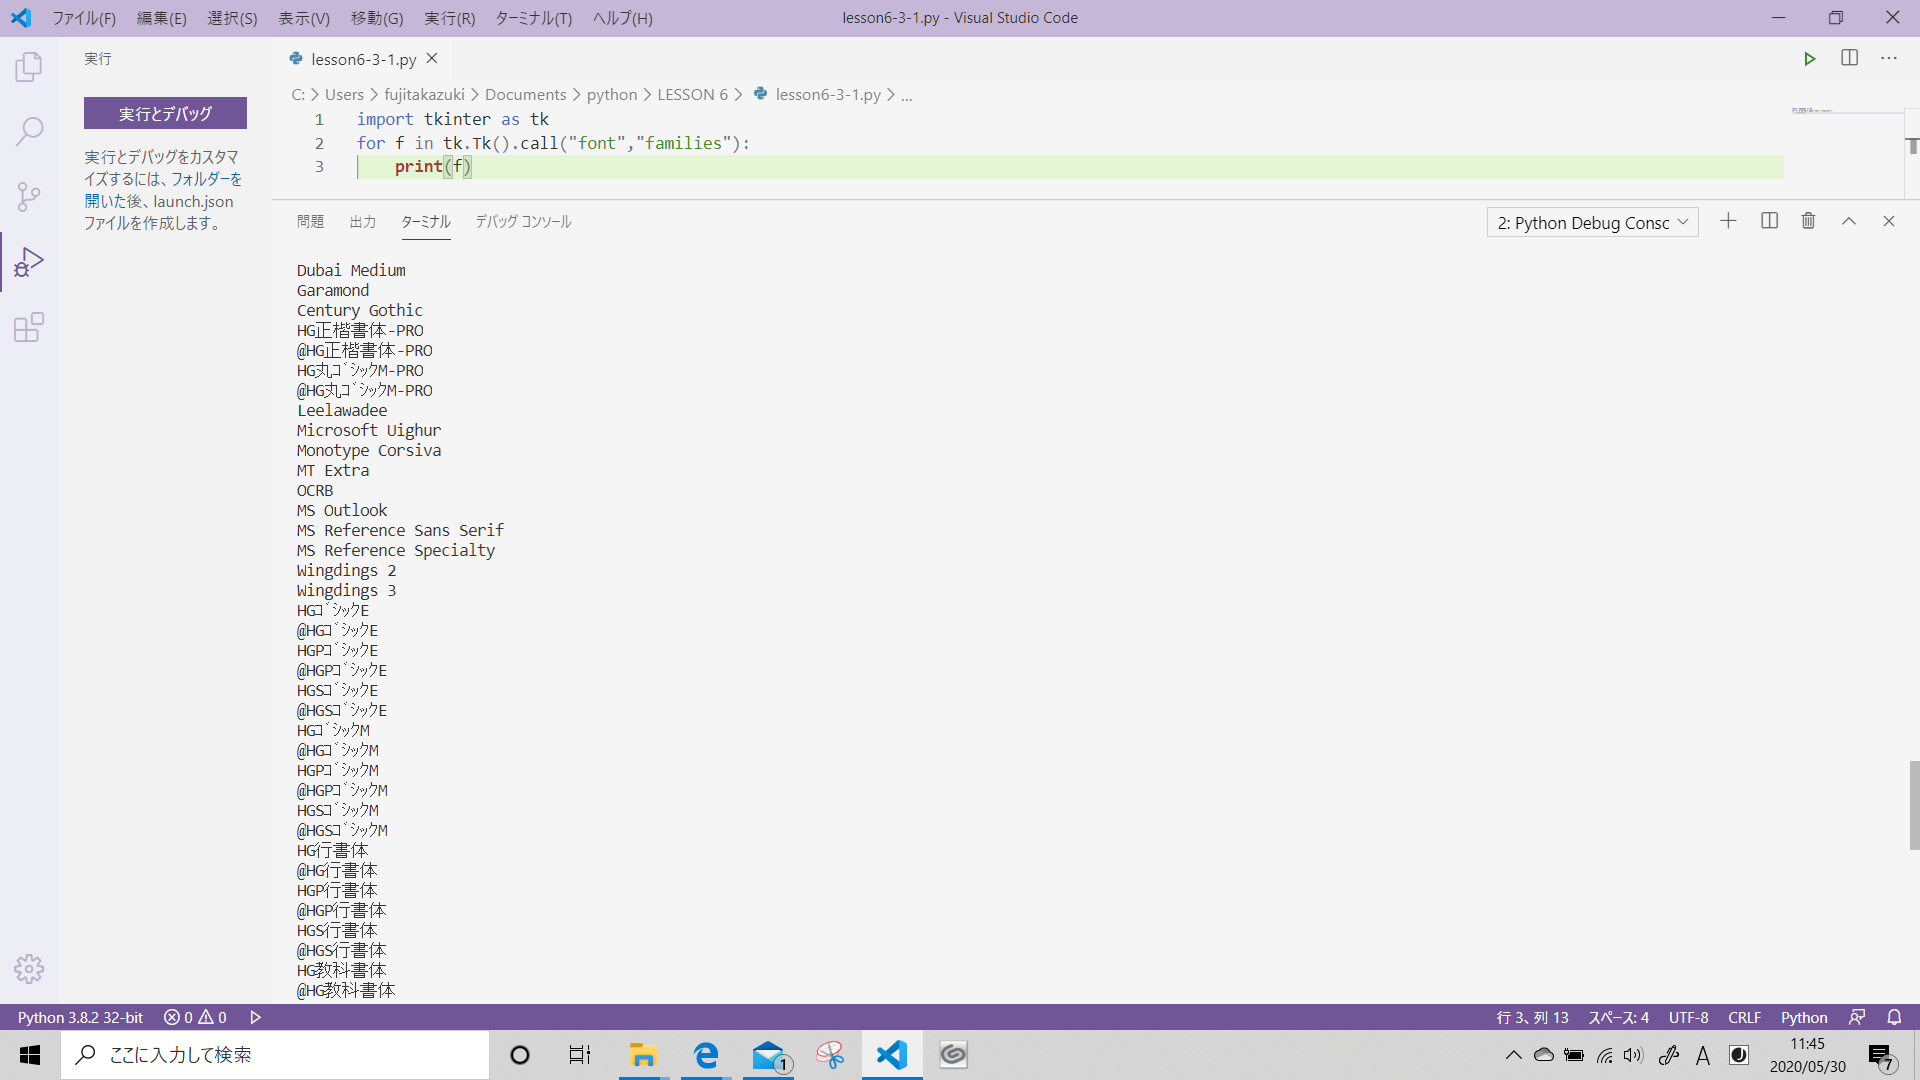This screenshot has height=1080, width=1920.
Task: Select Python 3.8.2 32-bit interpreter
Action: 80,1017
